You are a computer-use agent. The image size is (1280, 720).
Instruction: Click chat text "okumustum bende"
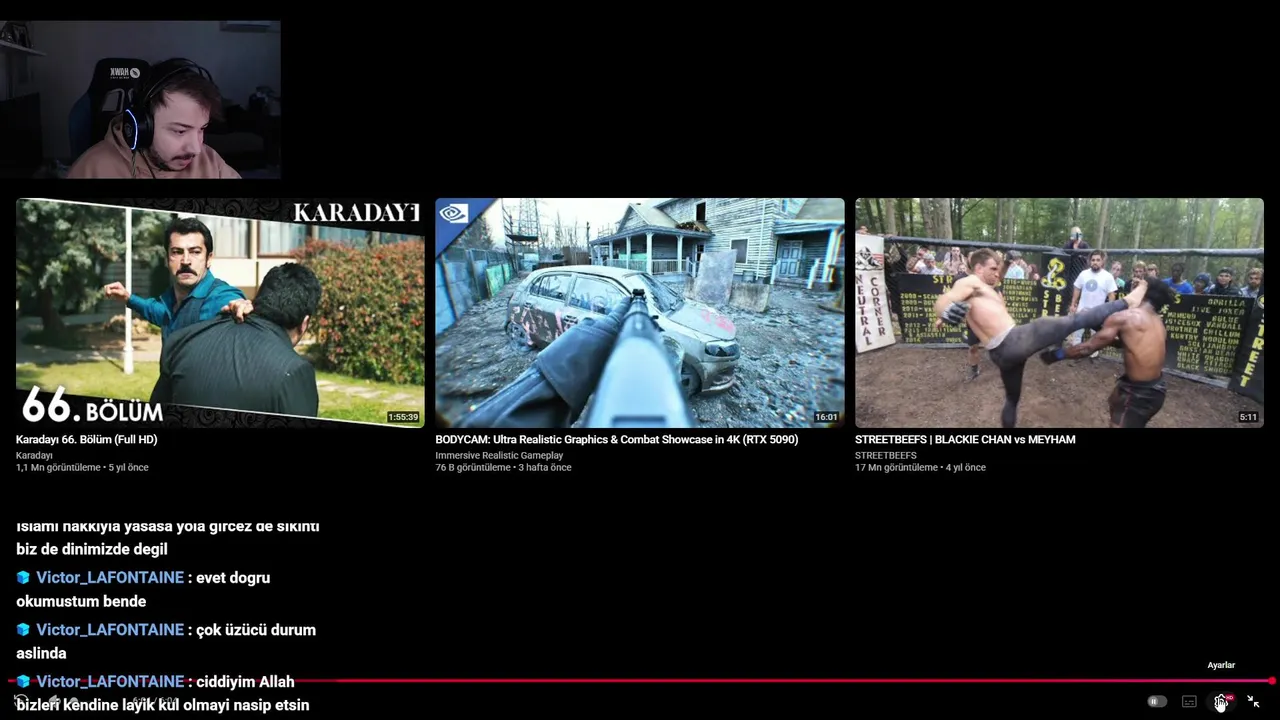(x=81, y=602)
